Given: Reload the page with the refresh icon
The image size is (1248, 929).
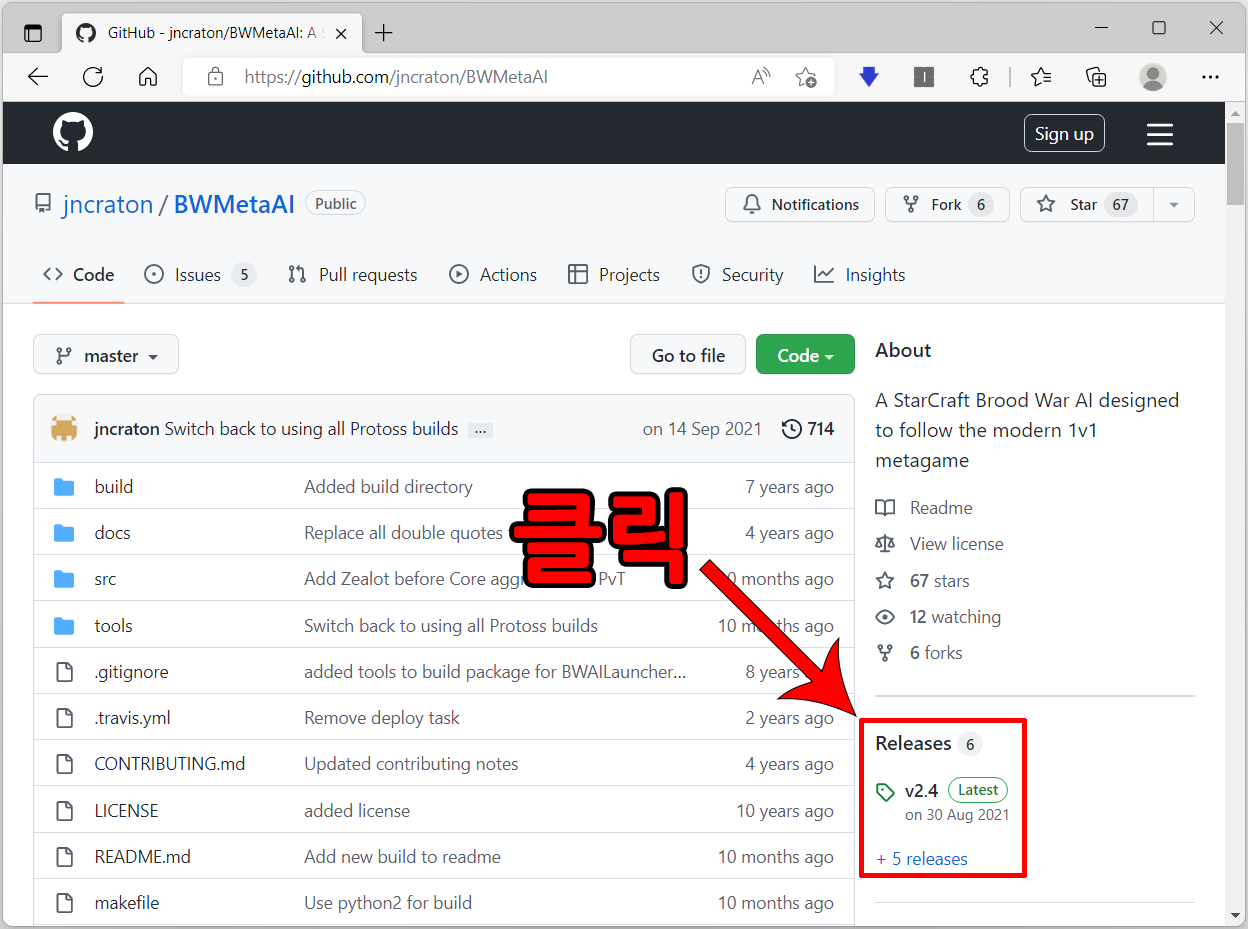Looking at the screenshot, I should click(x=93, y=77).
